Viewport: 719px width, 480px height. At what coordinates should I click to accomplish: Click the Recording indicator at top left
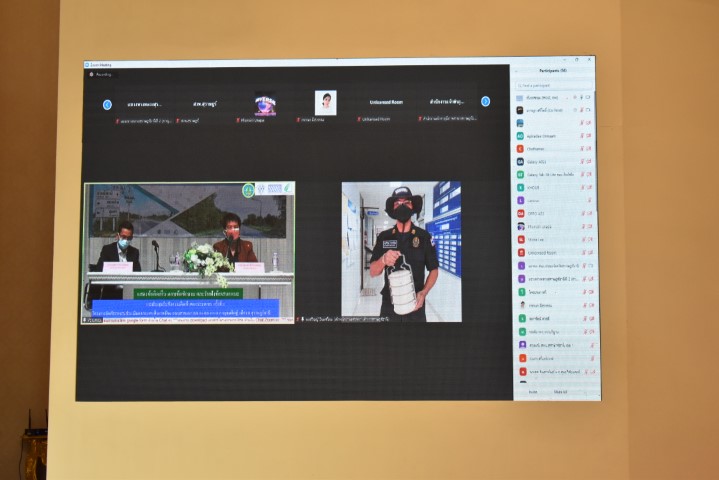click(x=101, y=74)
